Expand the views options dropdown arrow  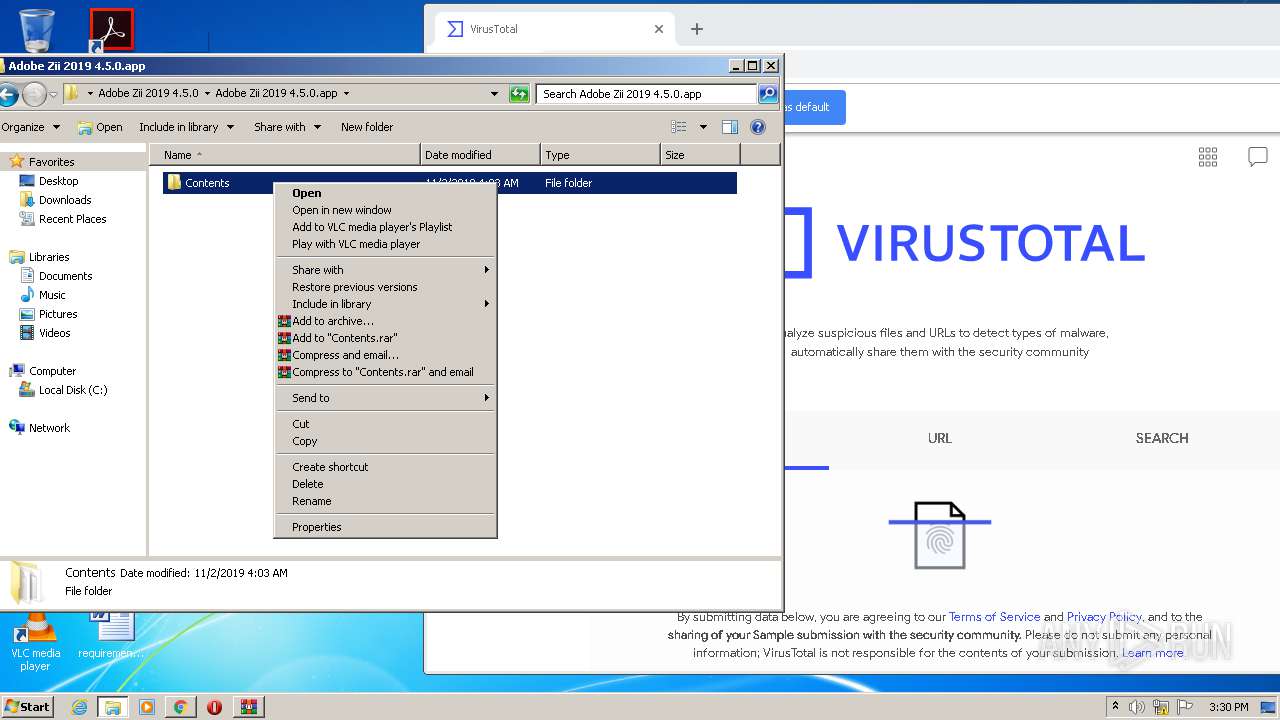pyautogui.click(x=703, y=127)
